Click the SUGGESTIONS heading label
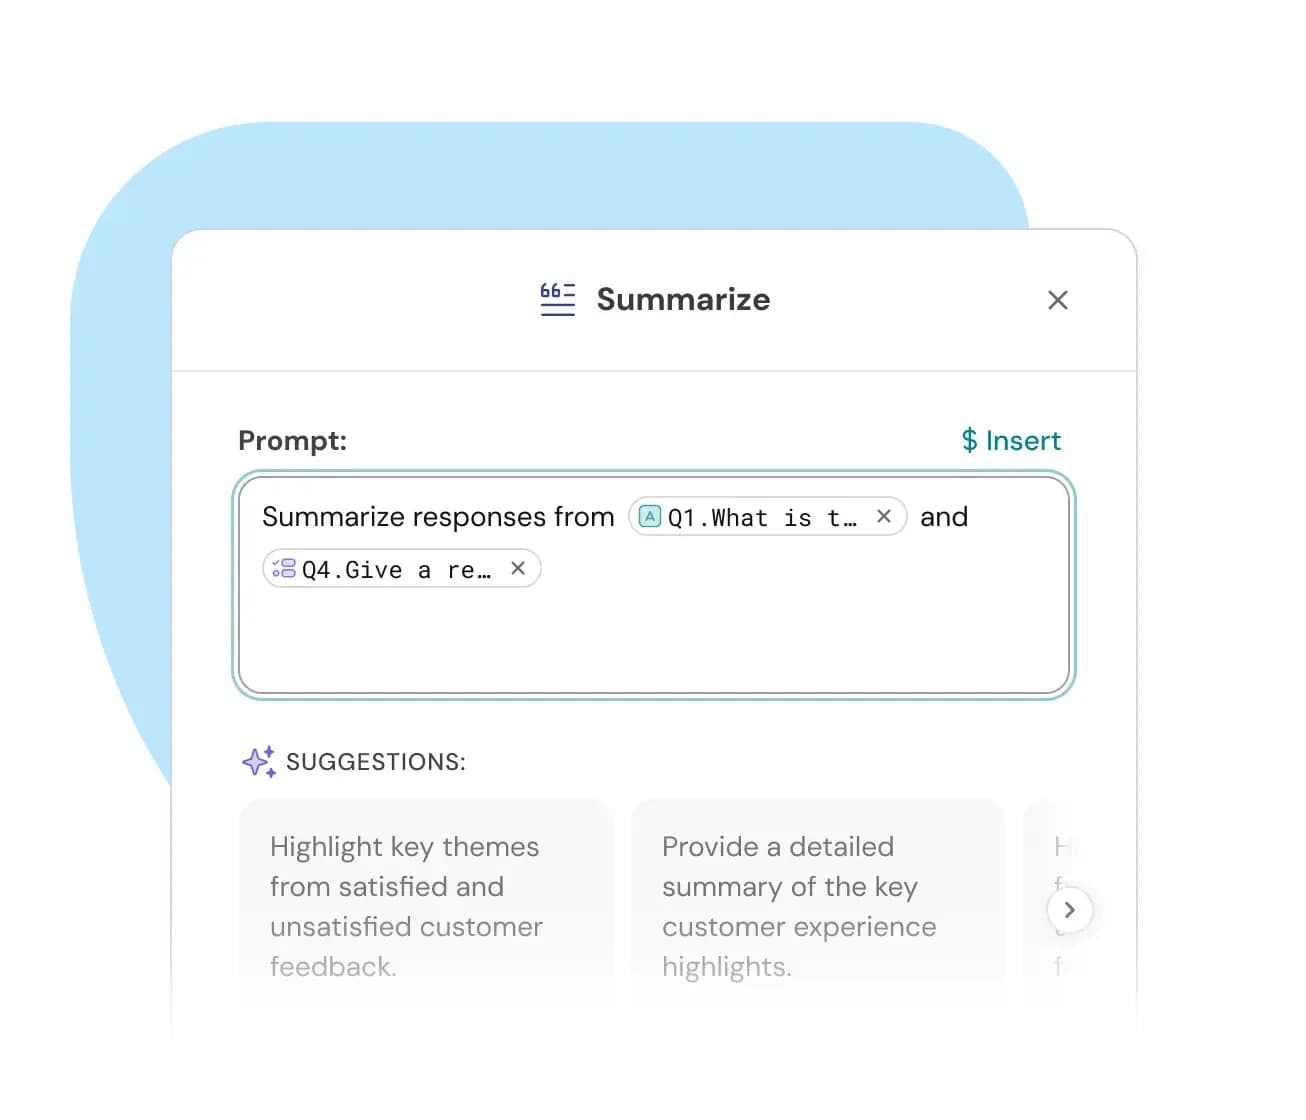The height and width of the screenshot is (1120, 1306). (375, 762)
